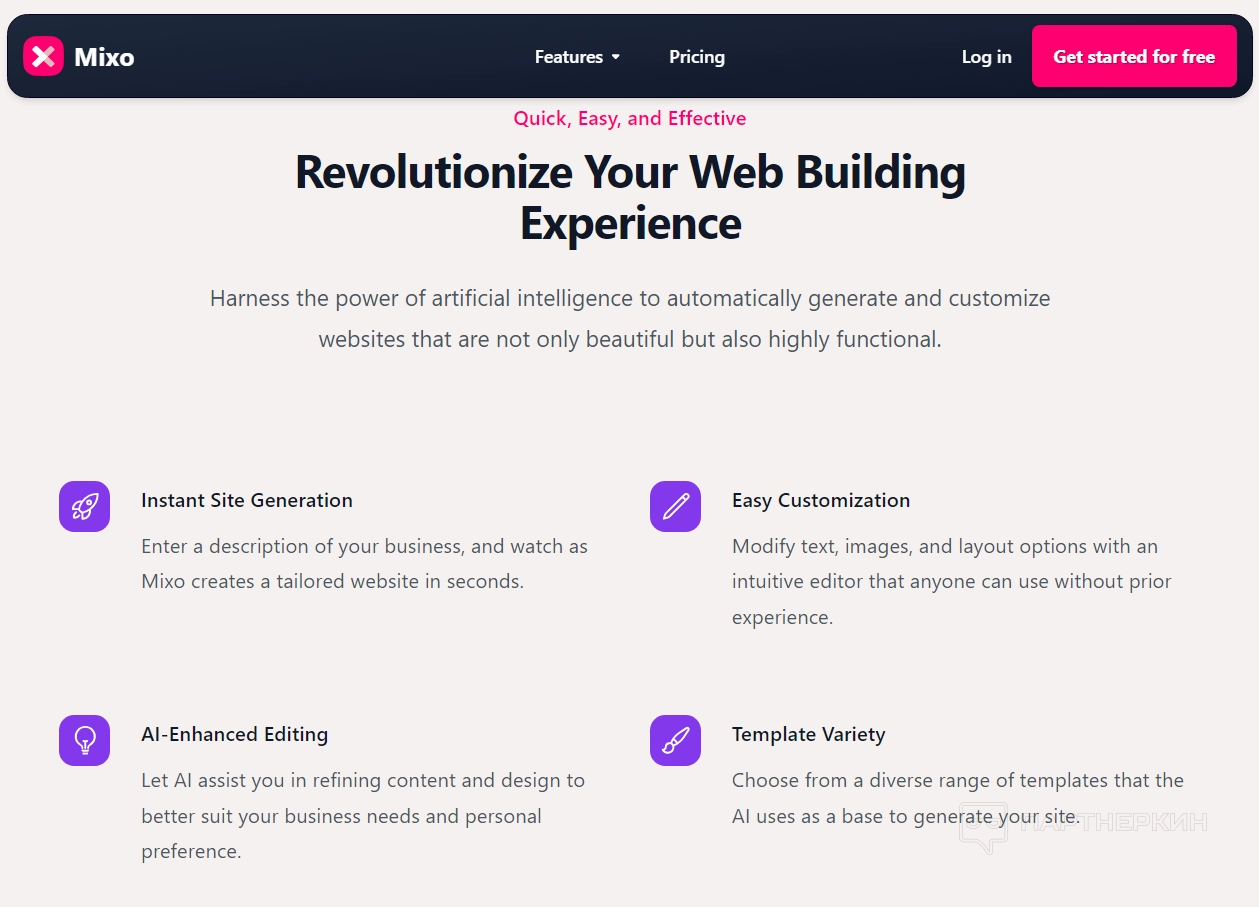This screenshot has height=907, width=1259.
Task: Click the paragraph starting with Harness the power
Action: click(630, 318)
